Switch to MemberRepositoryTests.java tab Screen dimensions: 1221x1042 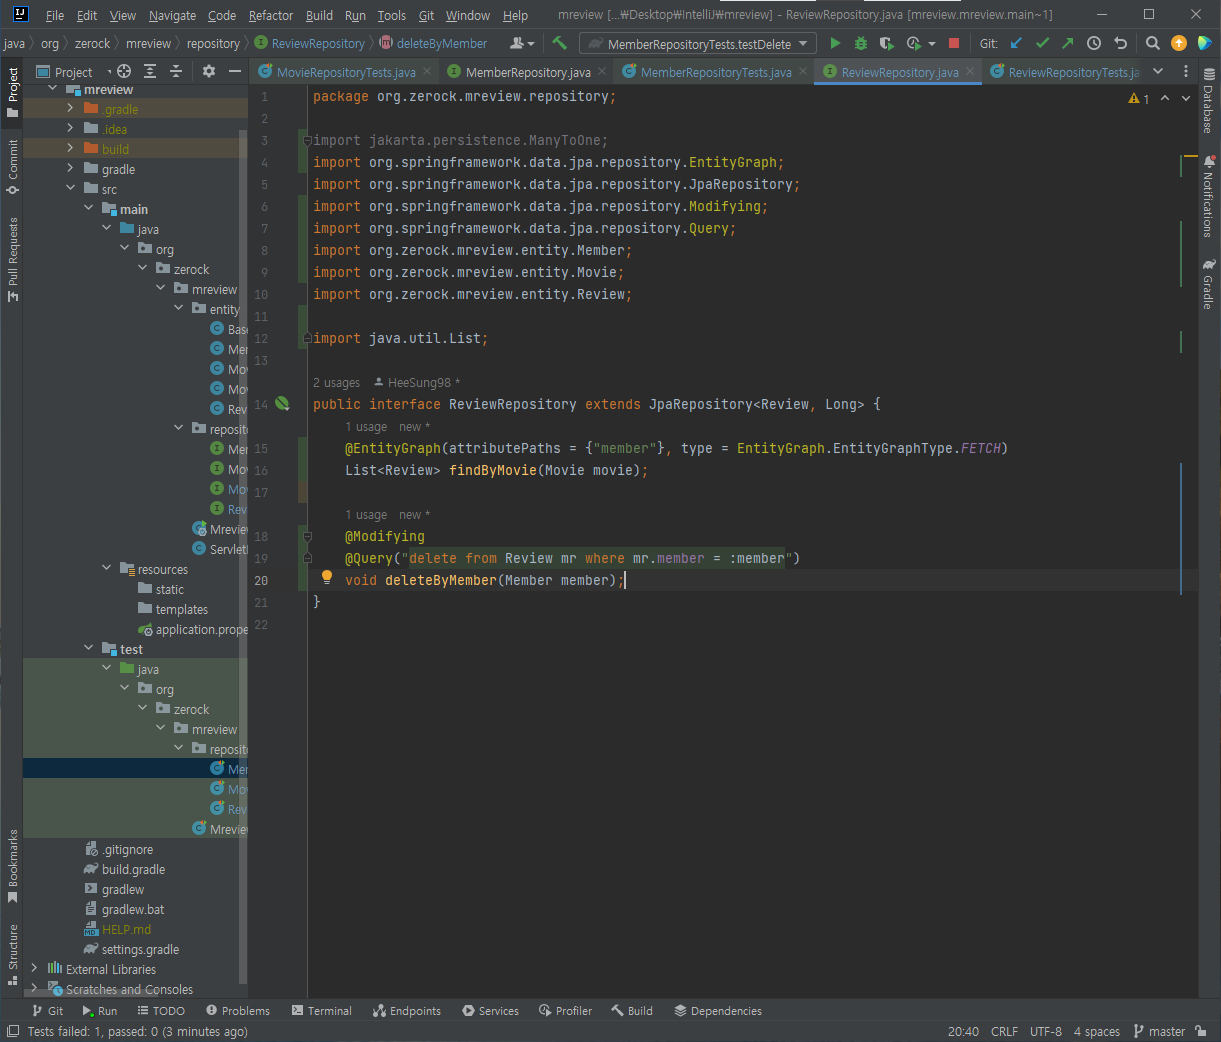716,72
